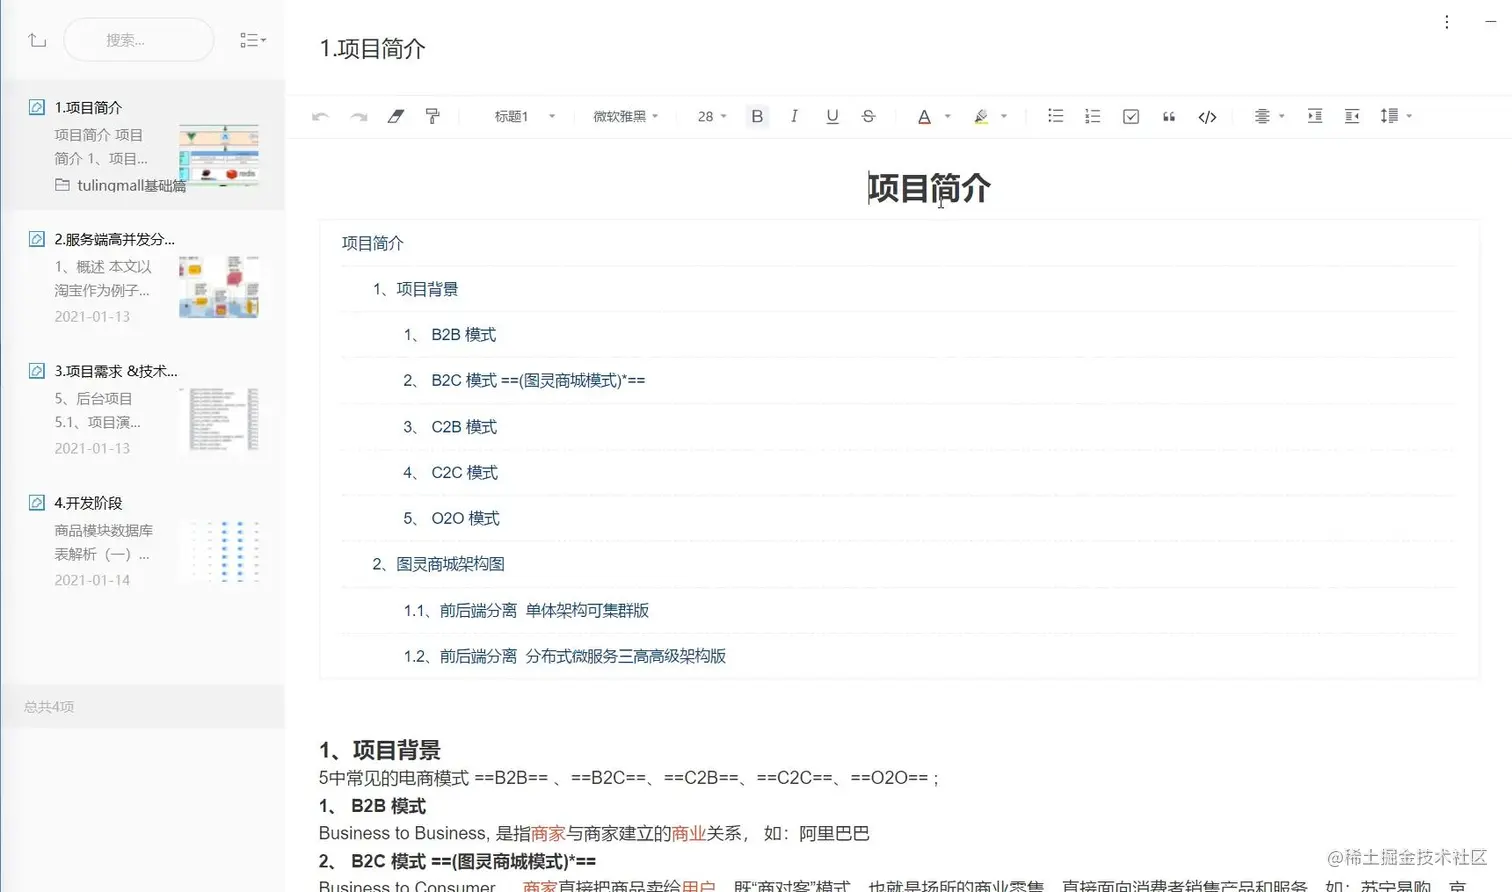Insert a code block
1512x892 pixels.
(1207, 116)
